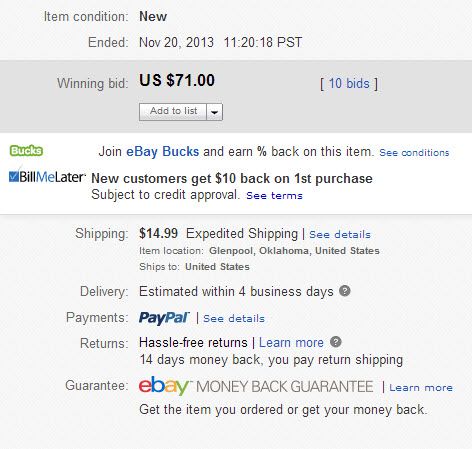Open See details for PayPal payments
The width and height of the screenshot is (472, 449).
(234, 318)
